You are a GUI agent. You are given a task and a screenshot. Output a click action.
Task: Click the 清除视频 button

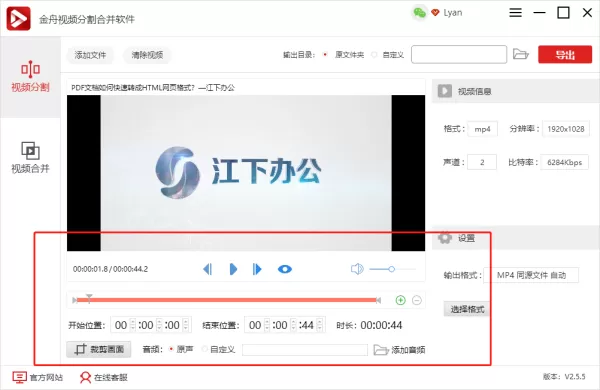coord(147,55)
